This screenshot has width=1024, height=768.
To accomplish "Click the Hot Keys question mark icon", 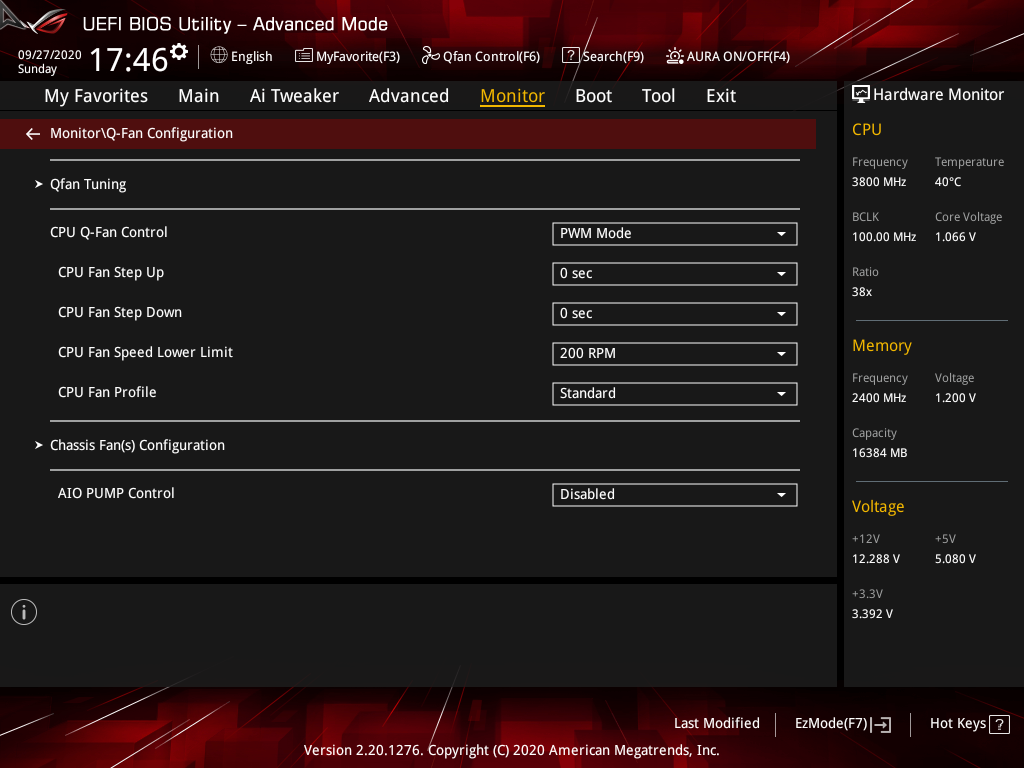I will coord(999,724).
